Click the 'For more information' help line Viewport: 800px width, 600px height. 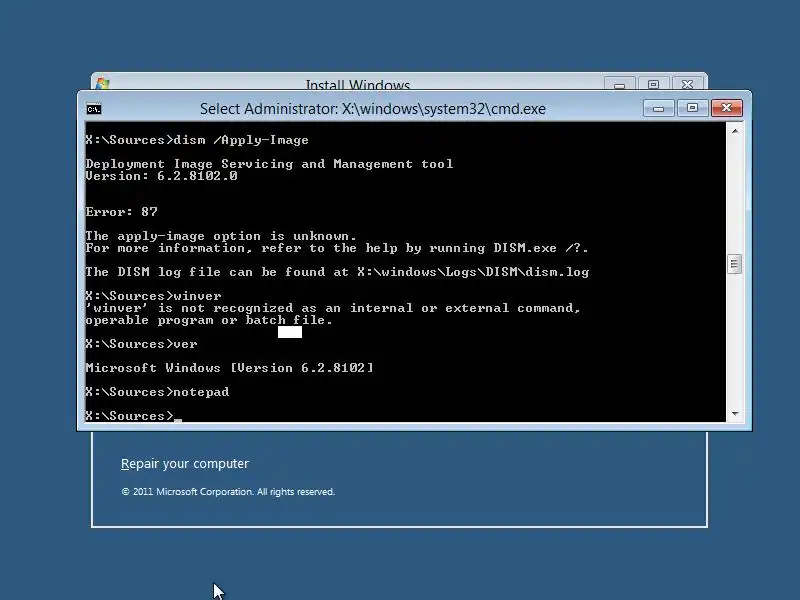(x=337, y=248)
